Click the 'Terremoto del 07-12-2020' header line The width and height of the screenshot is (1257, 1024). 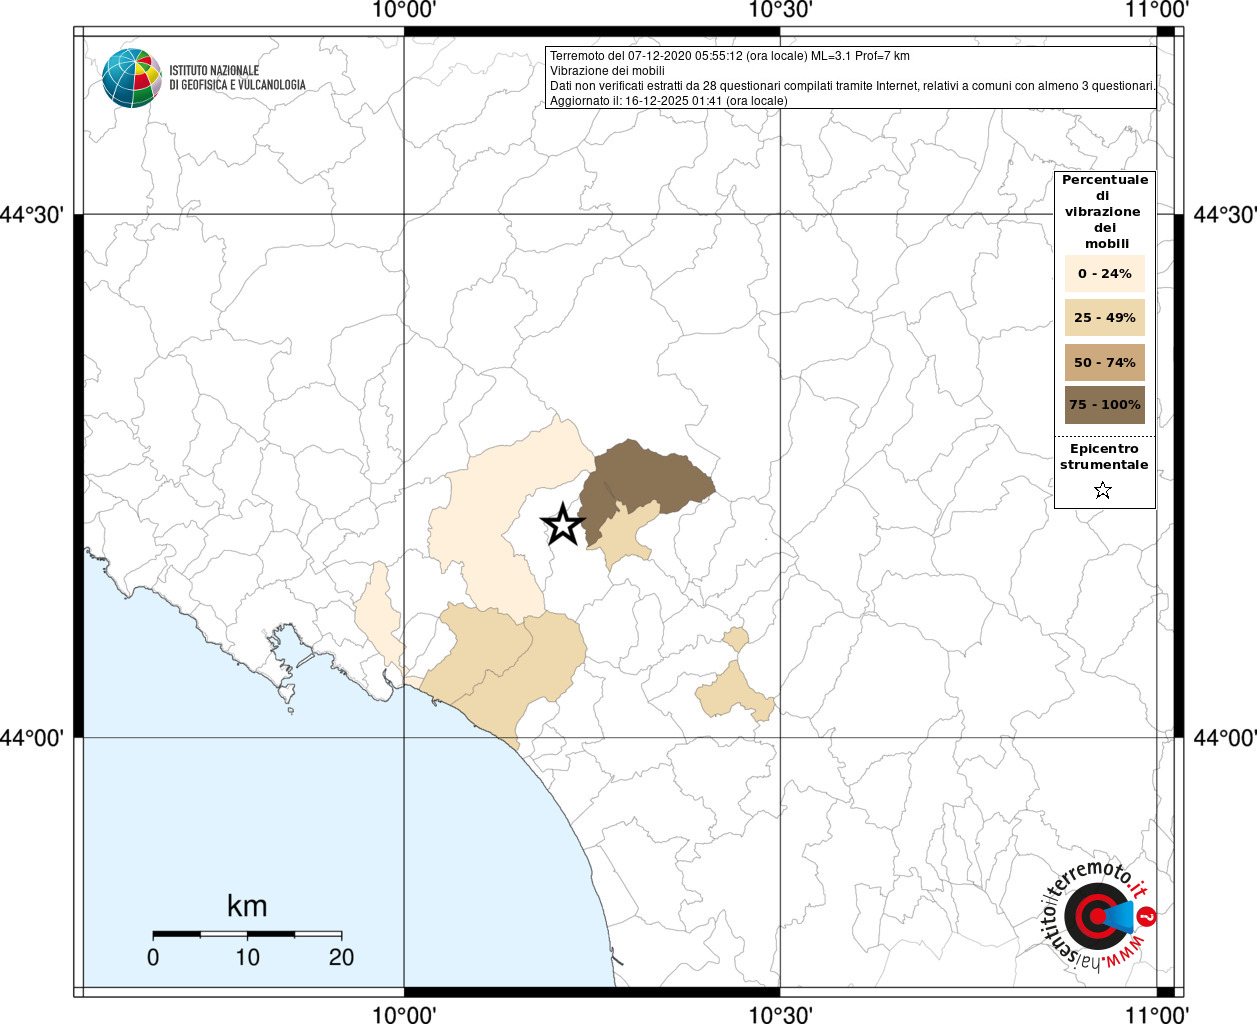(x=729, y=56)
